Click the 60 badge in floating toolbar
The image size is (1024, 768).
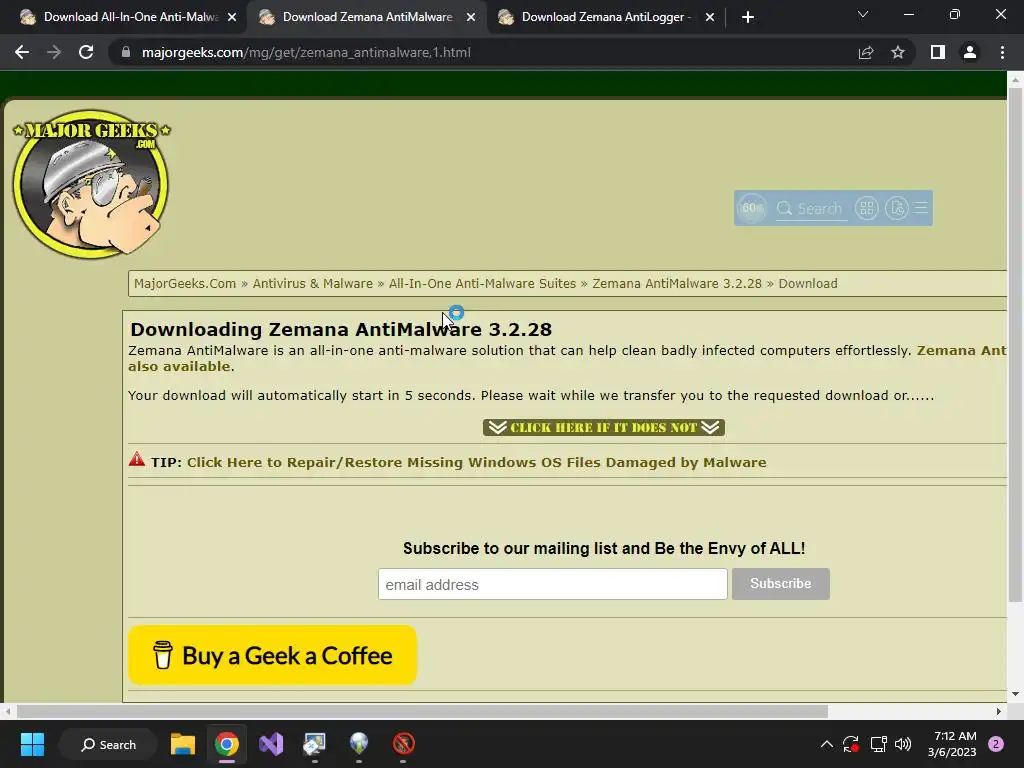tap(752, 208)
